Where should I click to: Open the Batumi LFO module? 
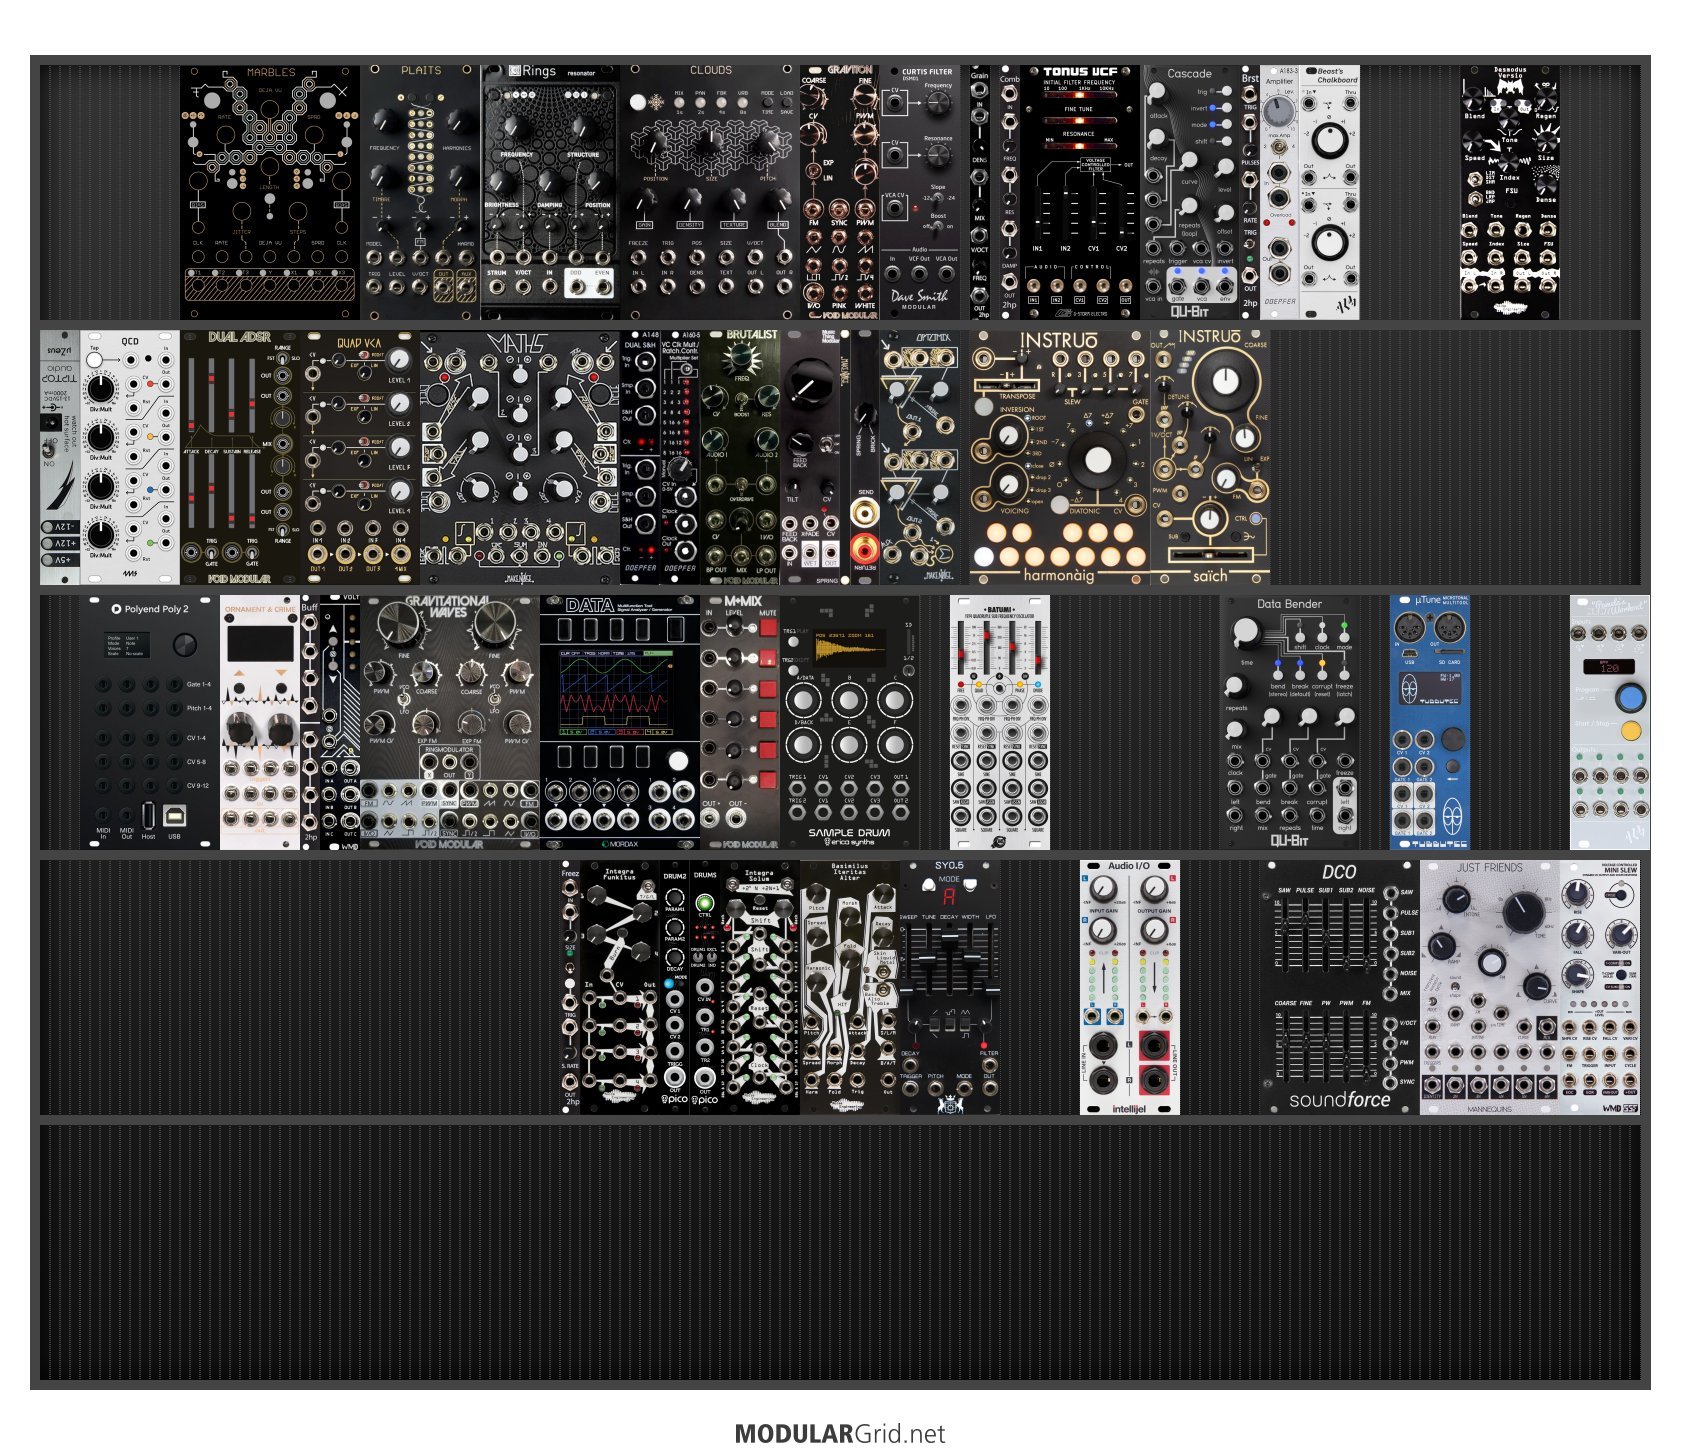coord(1000,723)
